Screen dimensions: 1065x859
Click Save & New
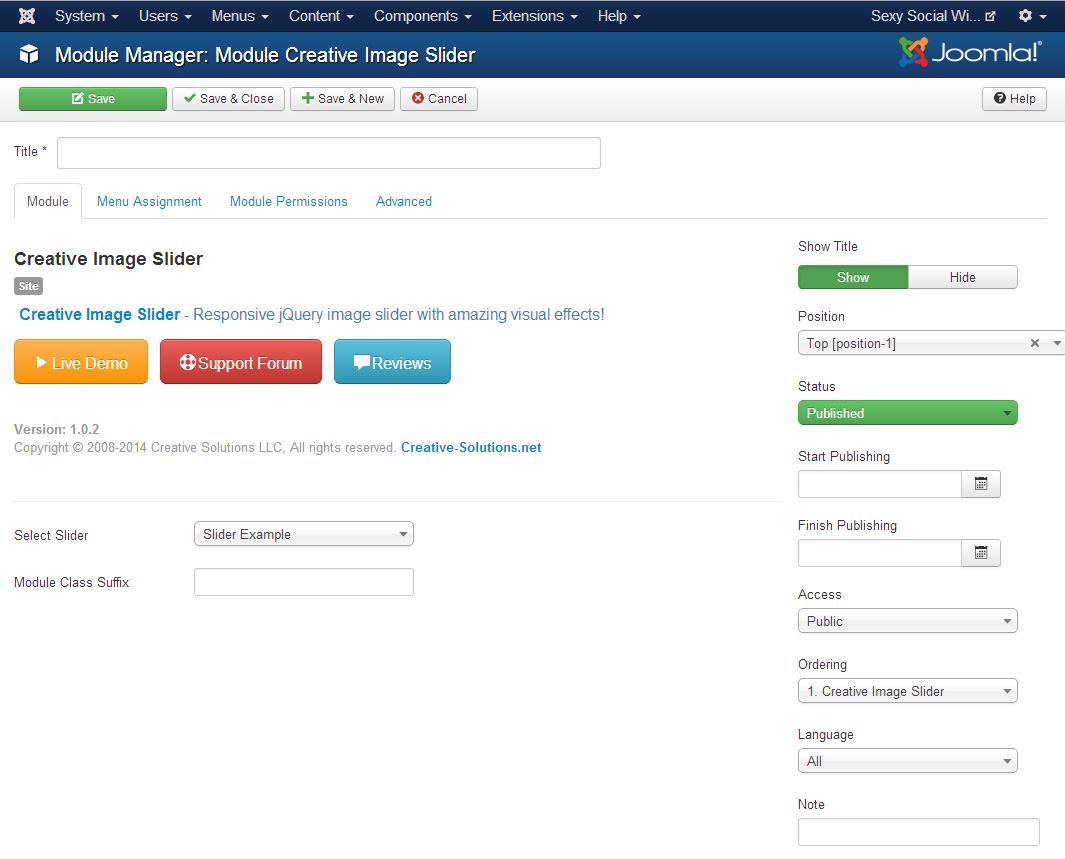coord(342,98)
